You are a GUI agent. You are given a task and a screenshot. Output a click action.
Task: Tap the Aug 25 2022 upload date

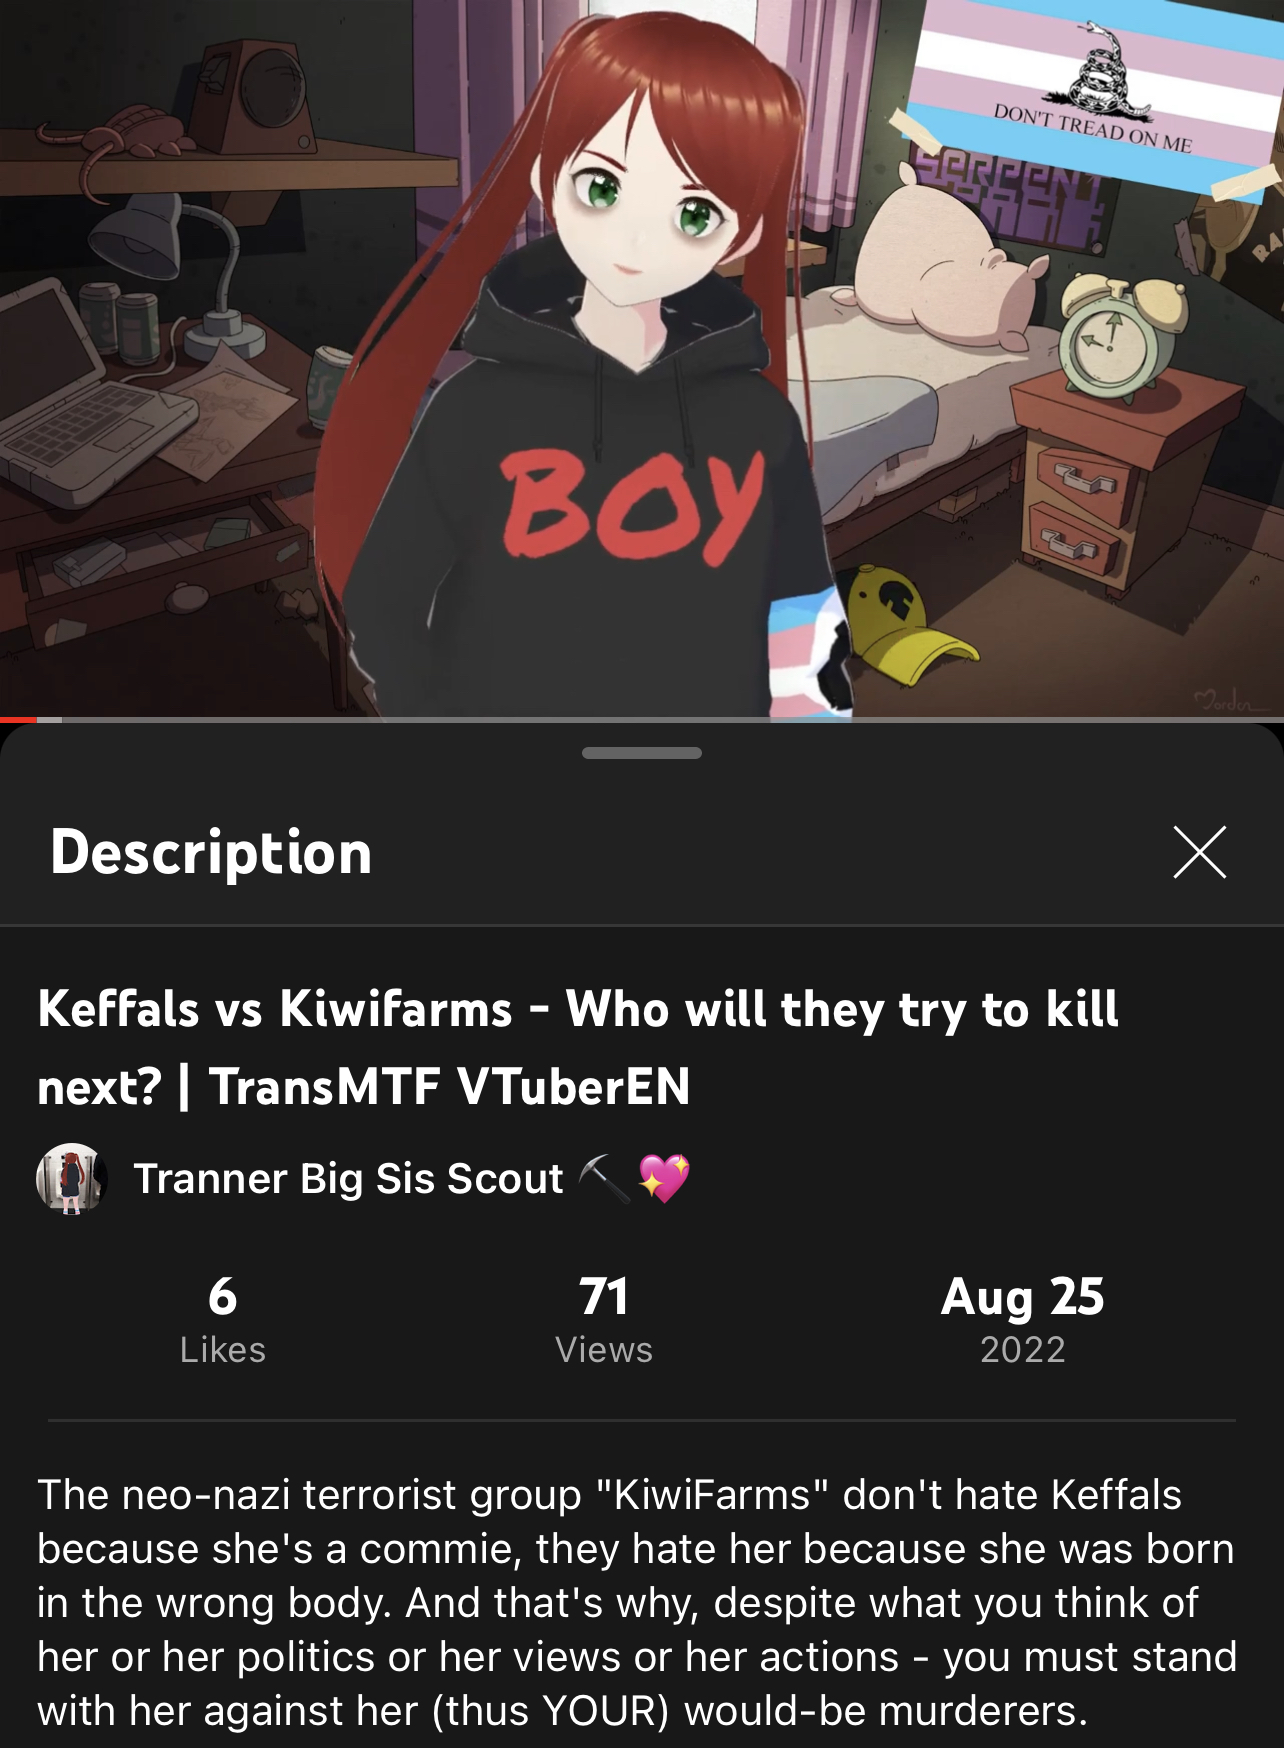tap(1023, 1319)
